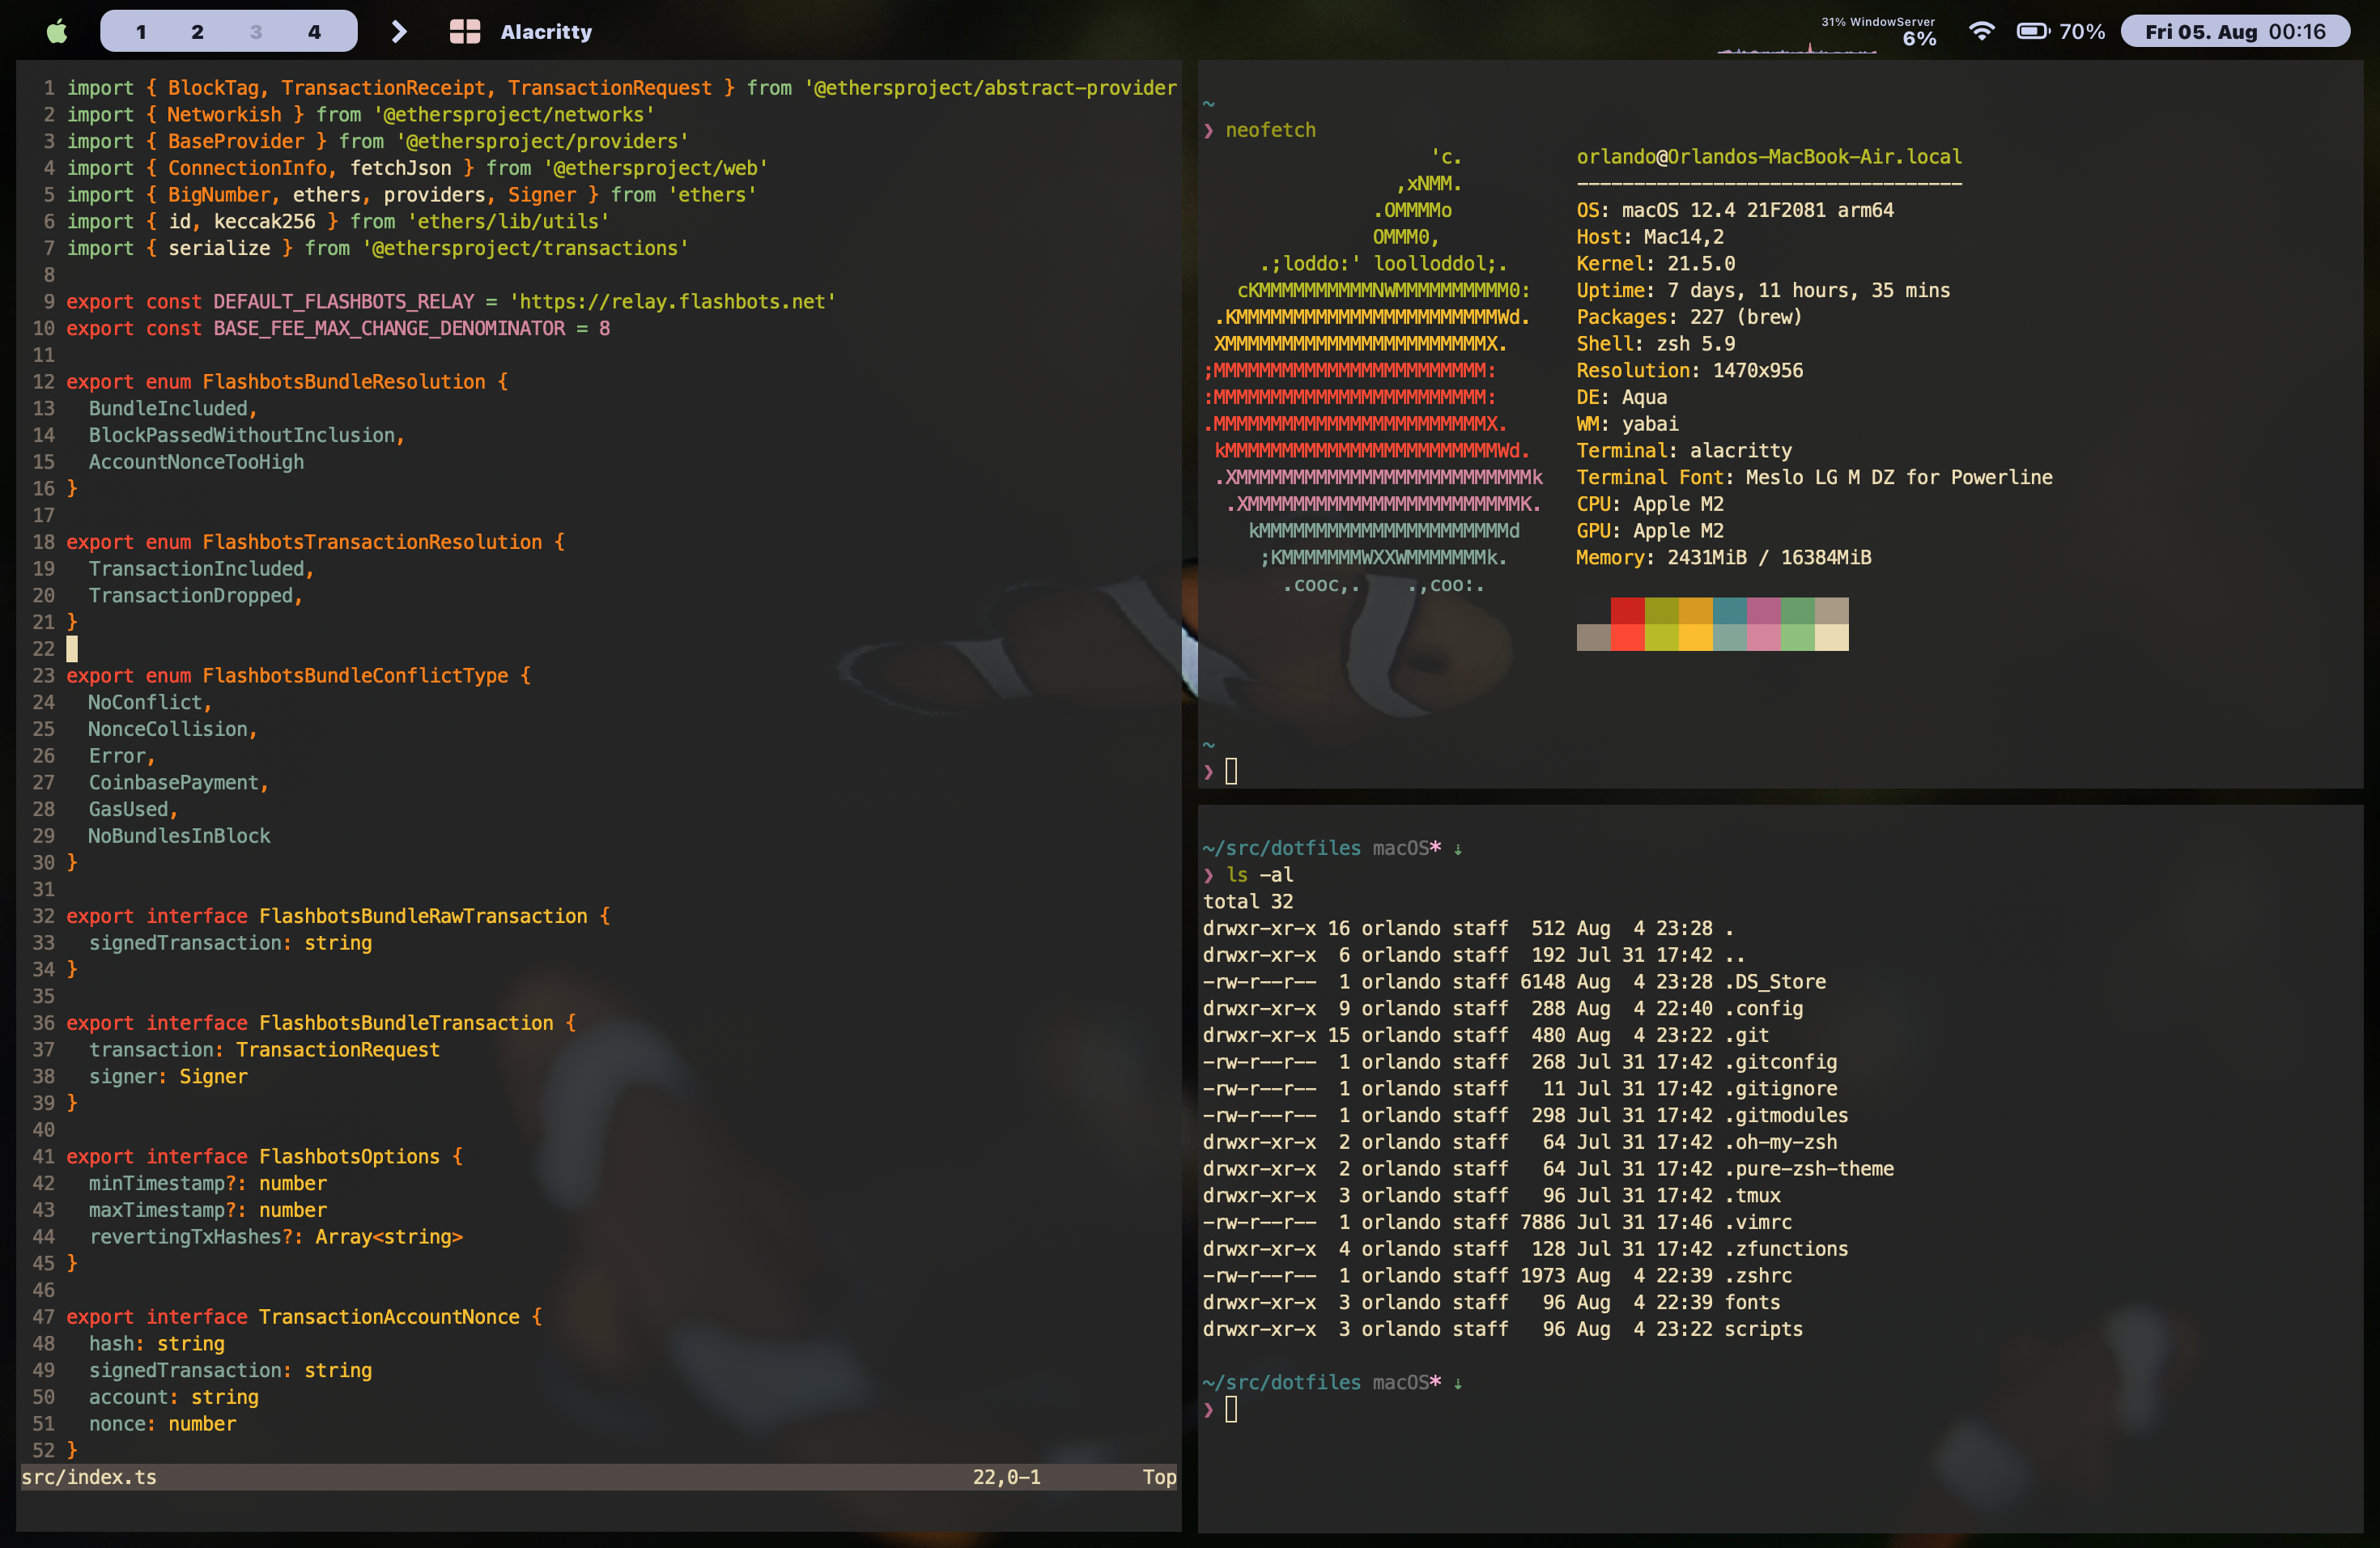Click keccak256 in the line 6 import
Image resolution: width=2380 pixels, height=1548 pixels.
click(265, 222)
